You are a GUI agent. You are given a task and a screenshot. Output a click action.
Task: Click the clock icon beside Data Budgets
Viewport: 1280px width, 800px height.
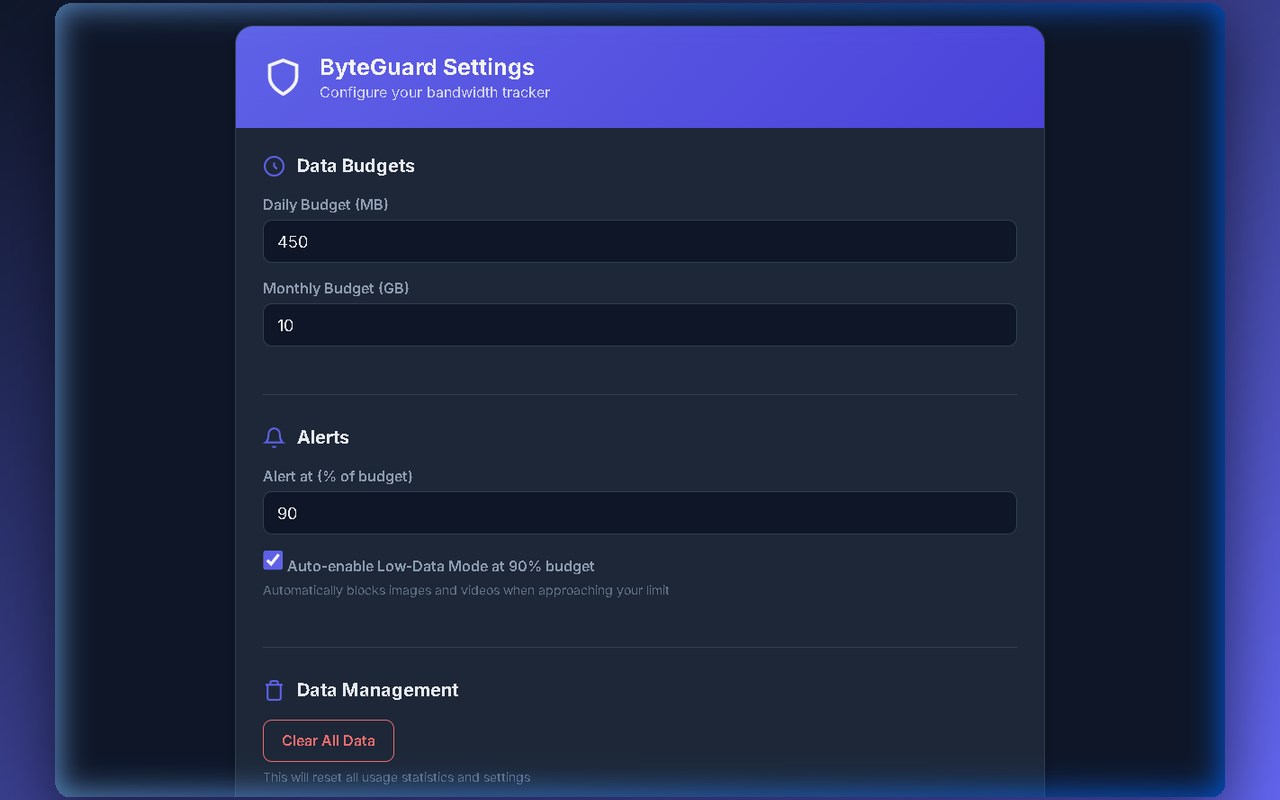(x=274, y=166)
